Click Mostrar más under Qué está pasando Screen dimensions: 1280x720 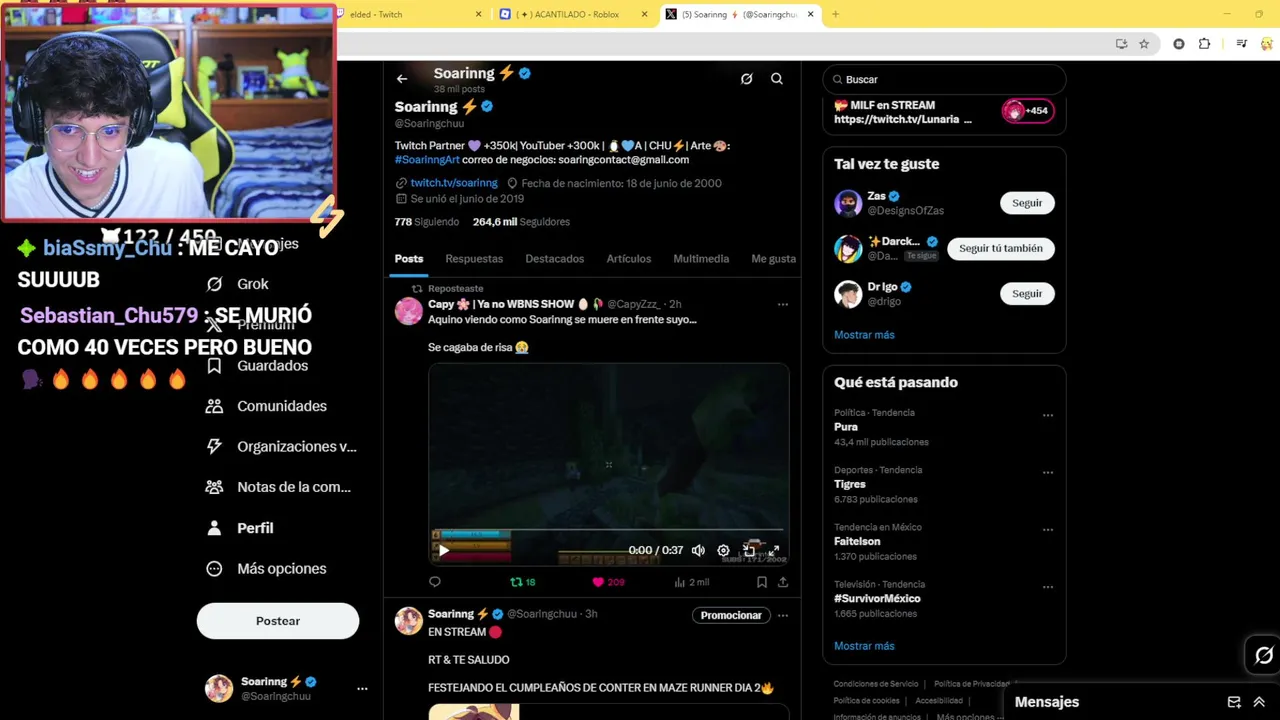pos(864,646)
